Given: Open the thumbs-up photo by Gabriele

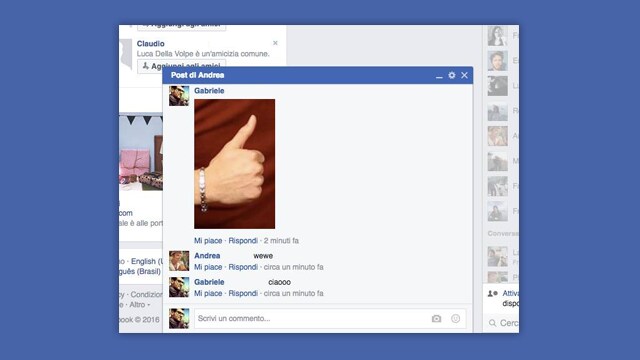Looking at the screenshot, I should (x=235, y=164).
